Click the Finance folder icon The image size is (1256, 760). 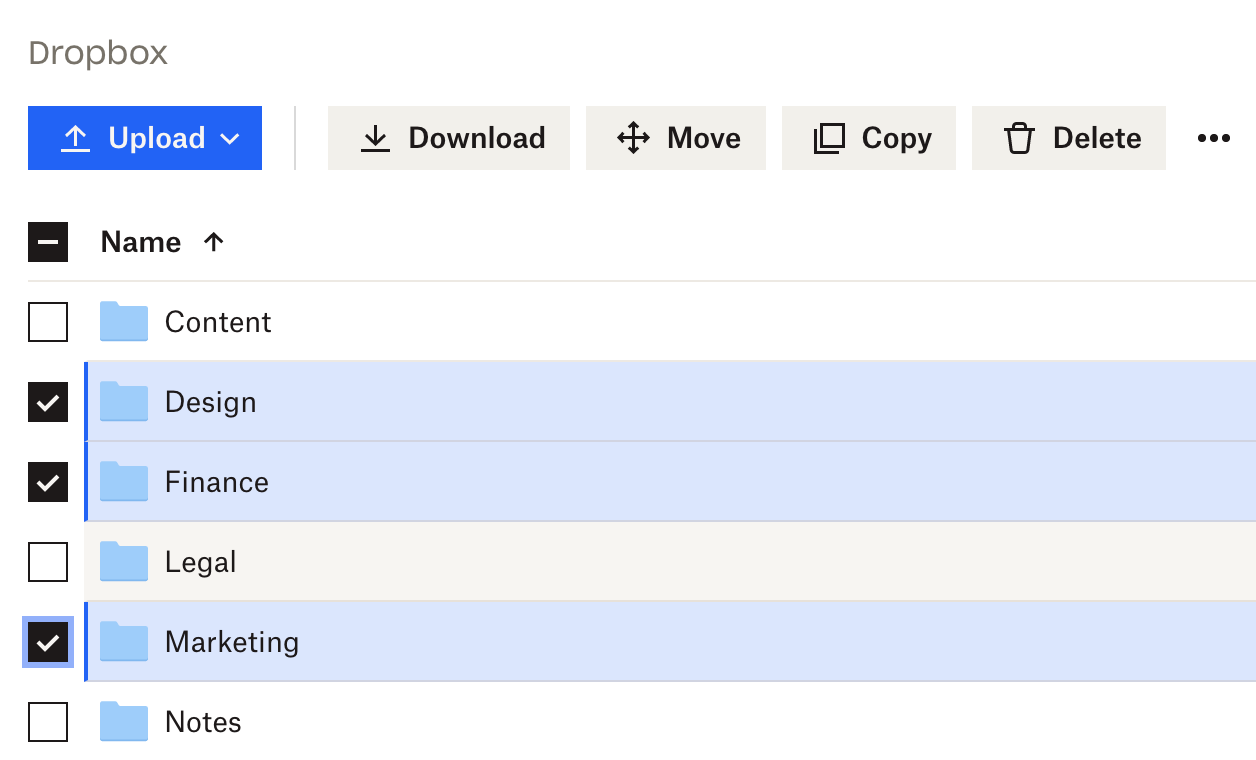pyautogui.click(x=124, y=482)
